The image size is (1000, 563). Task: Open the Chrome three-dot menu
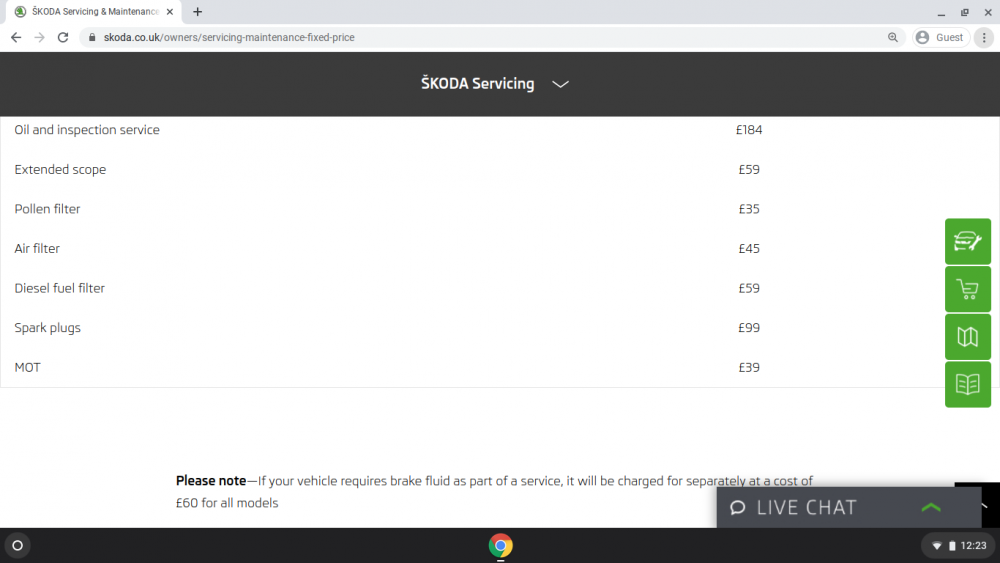point(984,38)
